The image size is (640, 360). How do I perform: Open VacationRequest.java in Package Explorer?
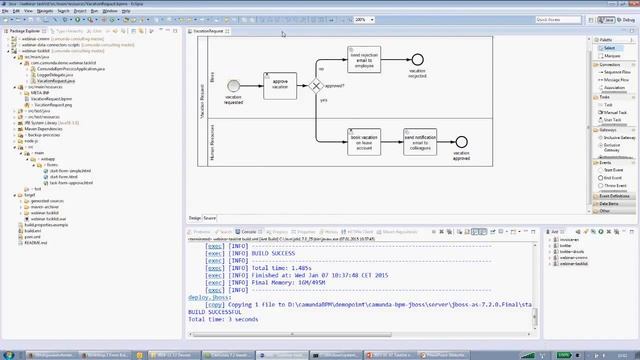coord(56,81)
